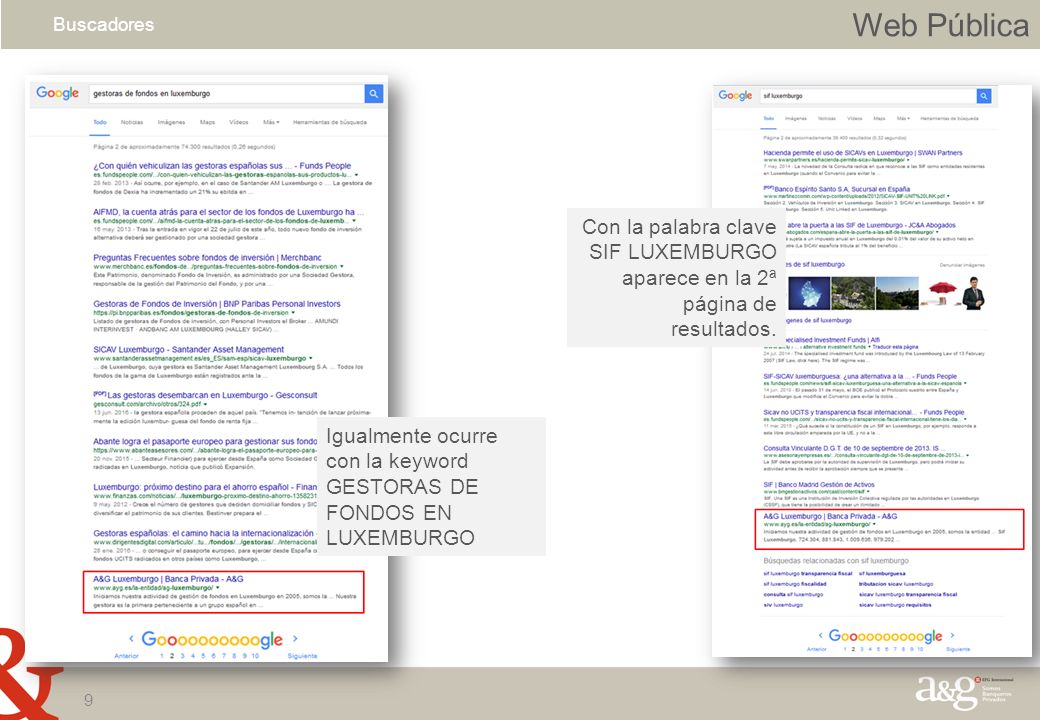Open 'Banco Espirito Santo S.A. Sucursal en España' result
Viewport: 1040px width, 720px height.
(842, 189)
